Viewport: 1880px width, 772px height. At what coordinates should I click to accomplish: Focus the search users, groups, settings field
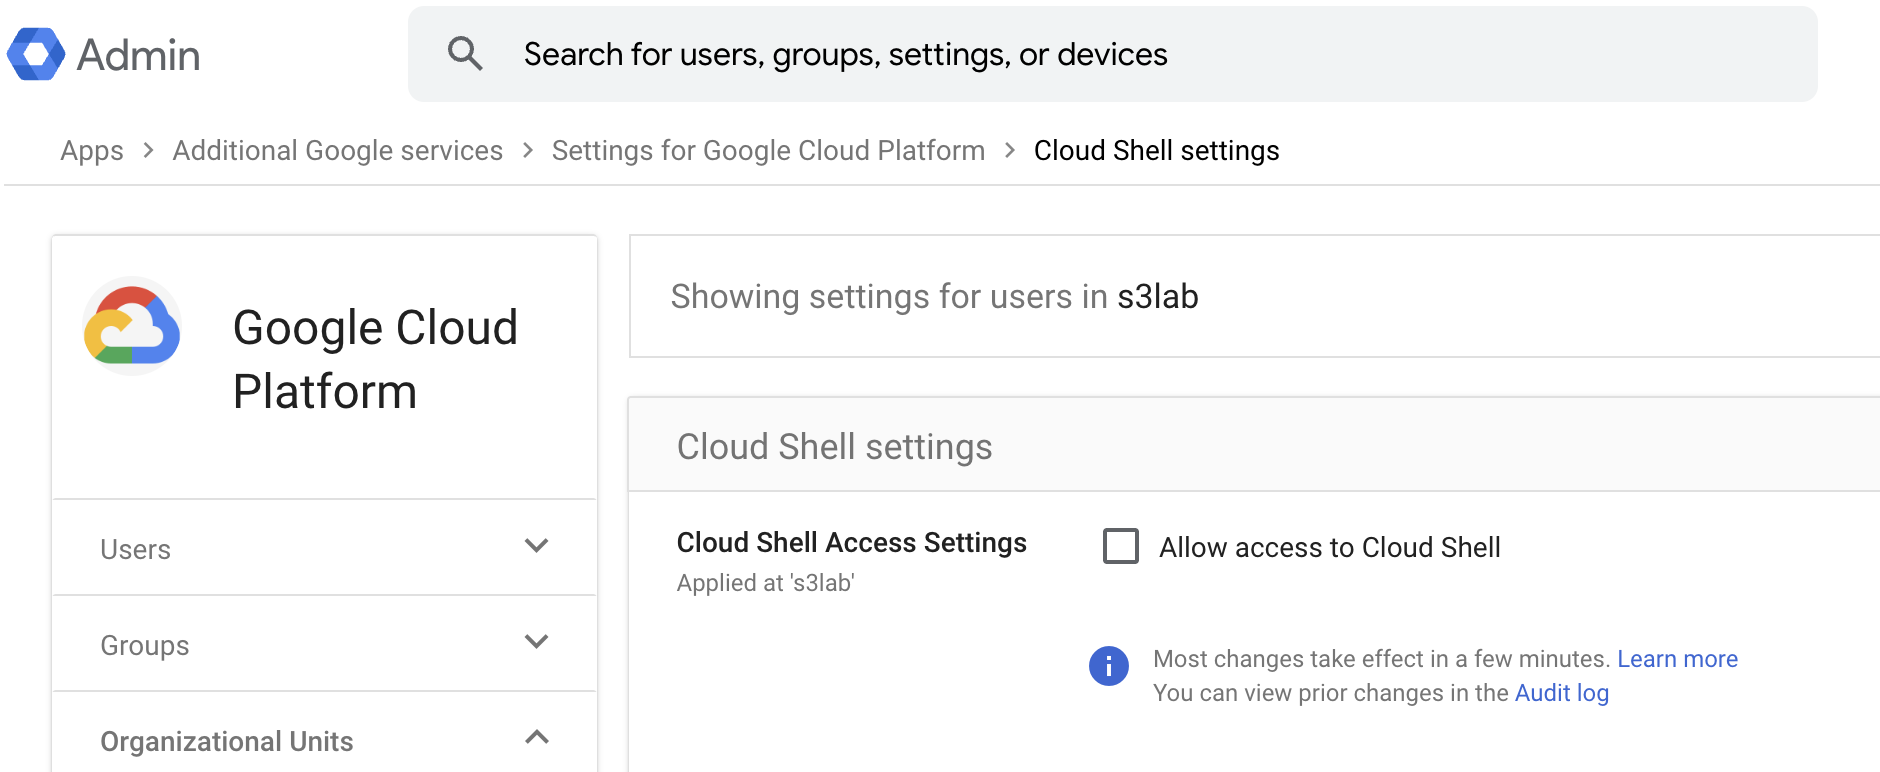(1100, 54)
